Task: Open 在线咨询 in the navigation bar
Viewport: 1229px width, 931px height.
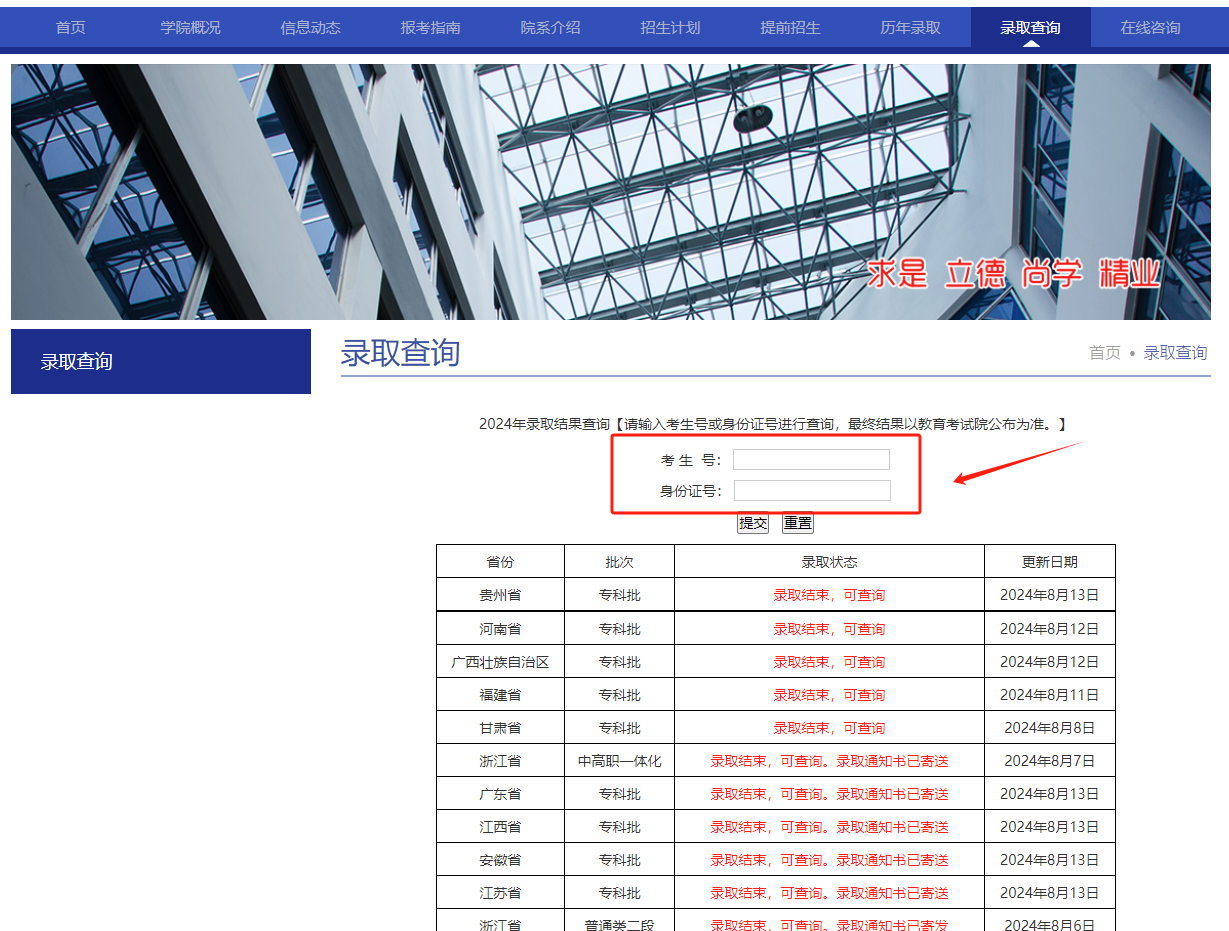Action: pos(1150,28)
